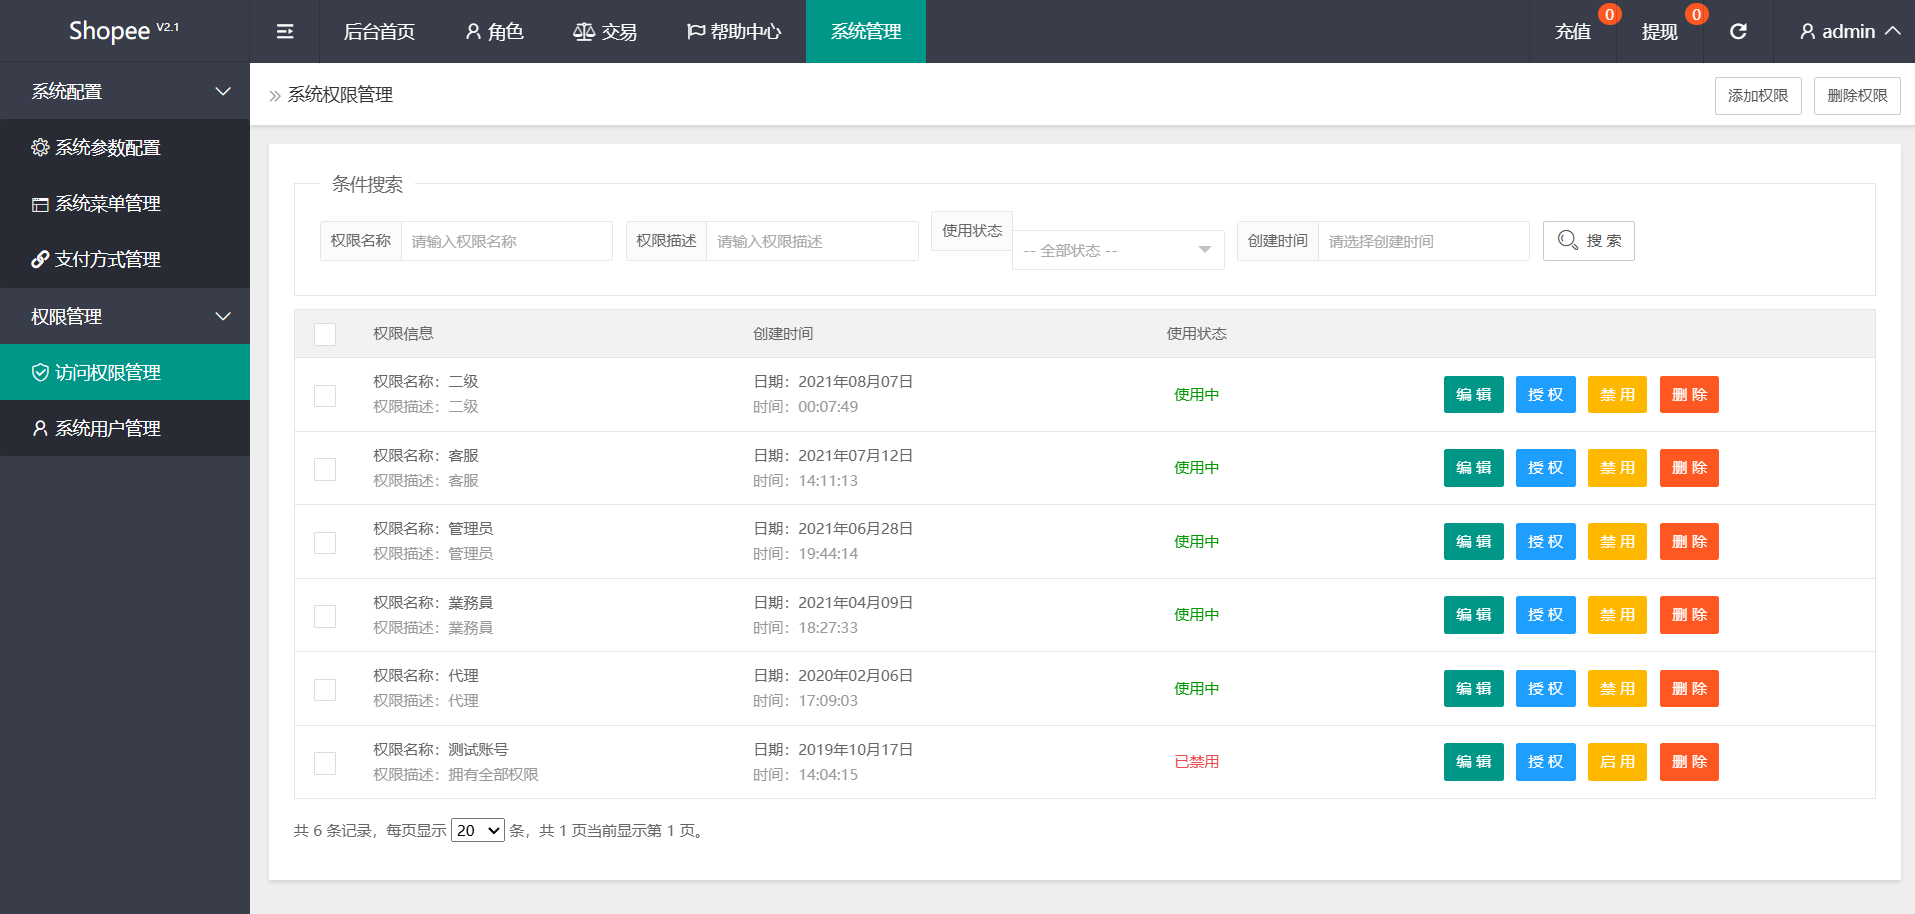Check the 二级 row checkbox

coord(325,395)
